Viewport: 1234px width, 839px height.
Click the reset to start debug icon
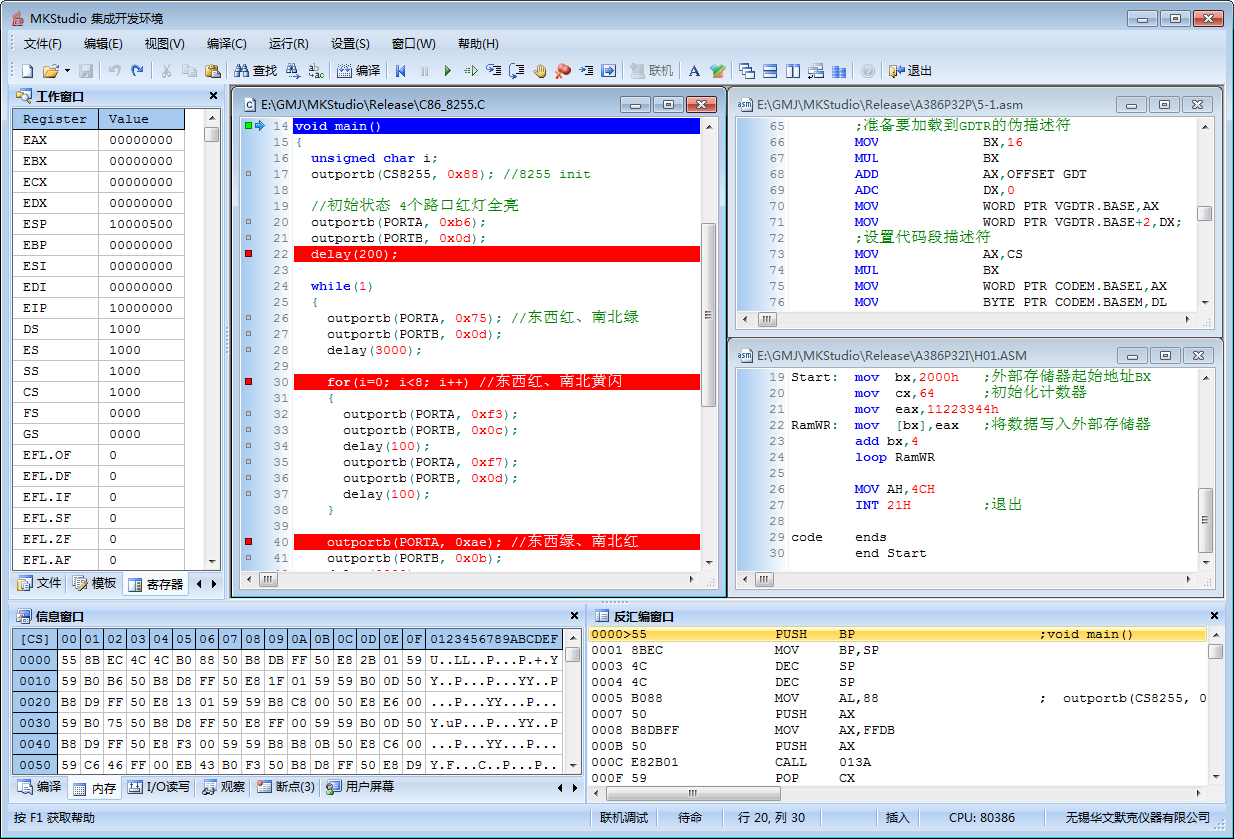(401, 71)
